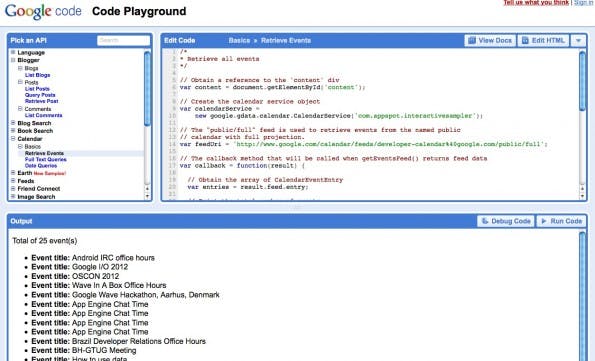595x361 pixels.
Task: Open the Date Queries sample
Action: (x=41, y=166)
